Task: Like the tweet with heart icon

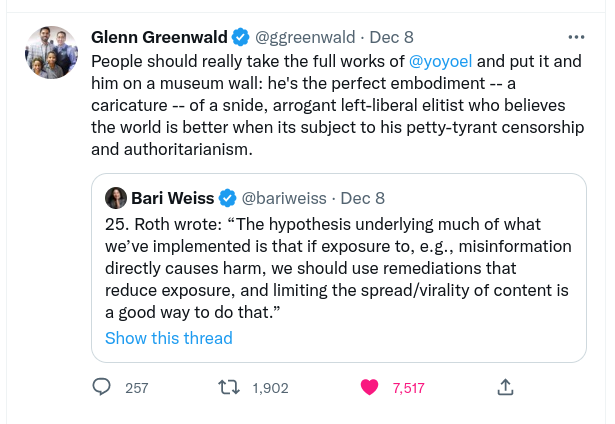Action: 369,387
